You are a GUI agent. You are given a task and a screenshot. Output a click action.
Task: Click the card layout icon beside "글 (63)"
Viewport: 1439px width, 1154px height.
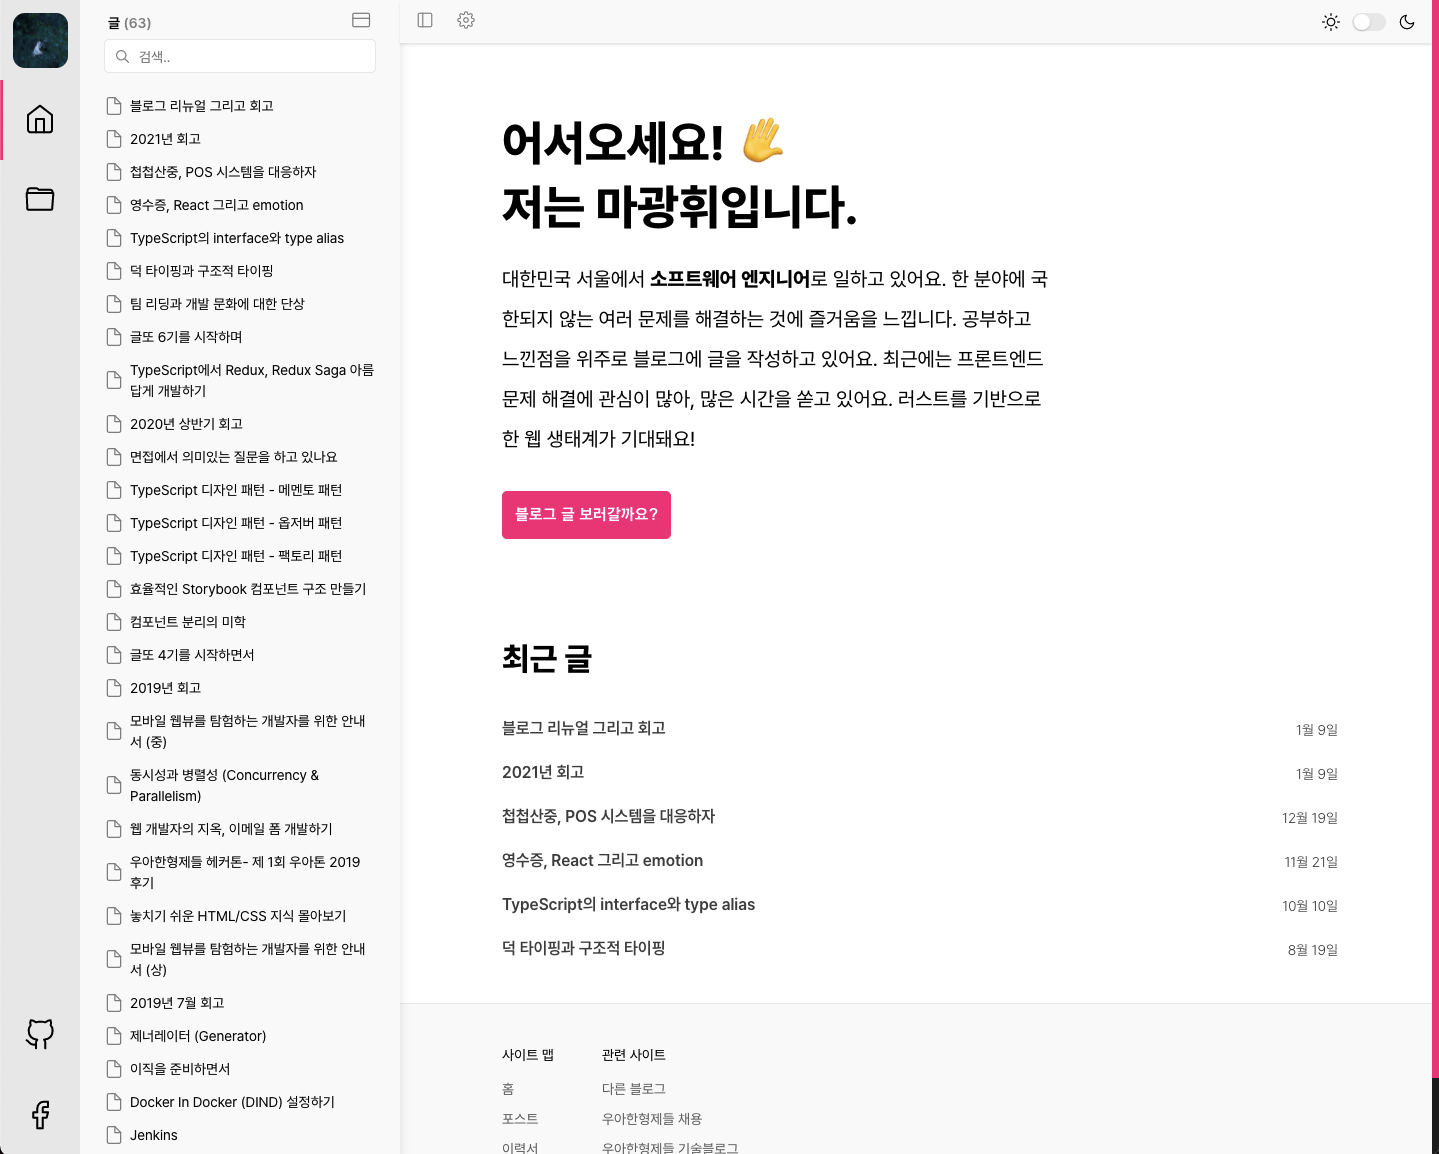click(361, 20)
